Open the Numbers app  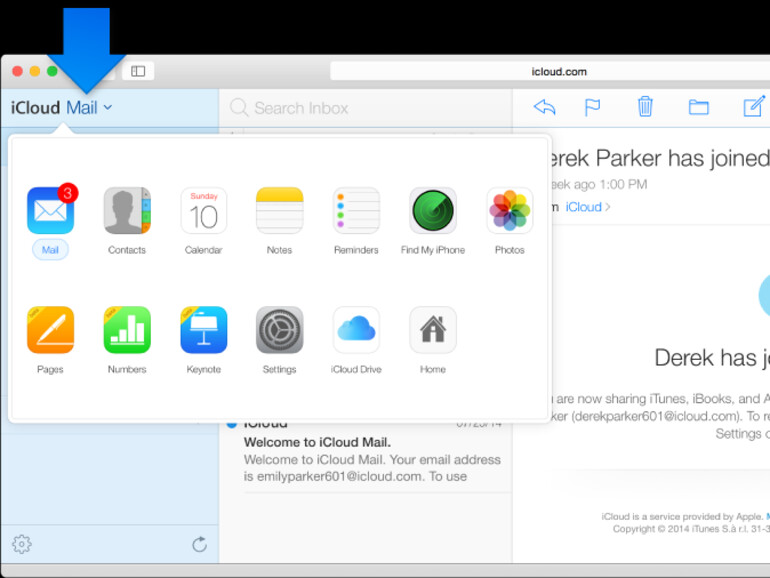[127, 330]
